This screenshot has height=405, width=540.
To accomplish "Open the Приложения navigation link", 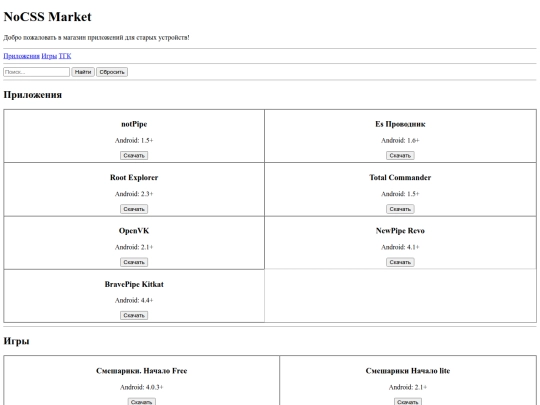I will 21,56.
